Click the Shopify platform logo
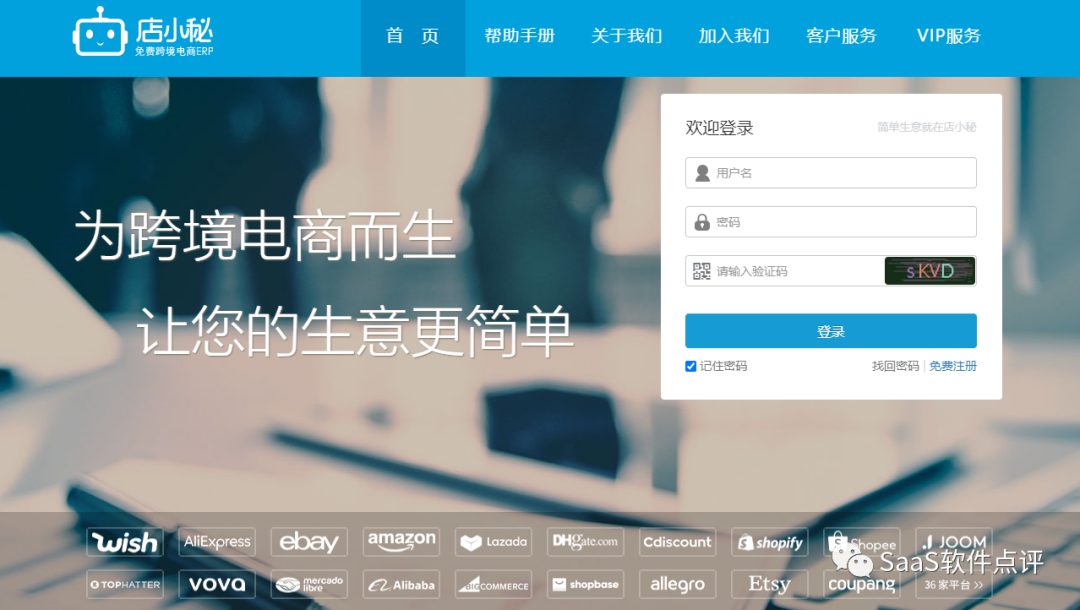Image resolution: width=1080 pixels, height=610 pixels. [769, 542]
